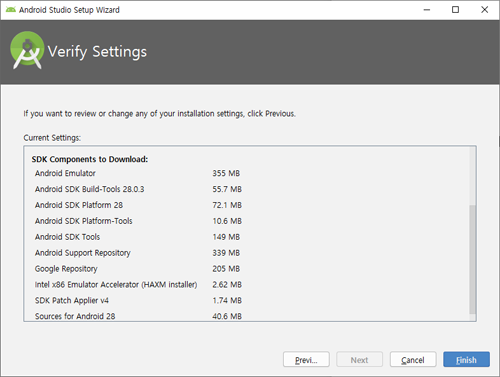Select Android SDK Build-Tools 28.0.3 entry
The image size is (500, 377).
pyautogui.click(x=90, y=189)
